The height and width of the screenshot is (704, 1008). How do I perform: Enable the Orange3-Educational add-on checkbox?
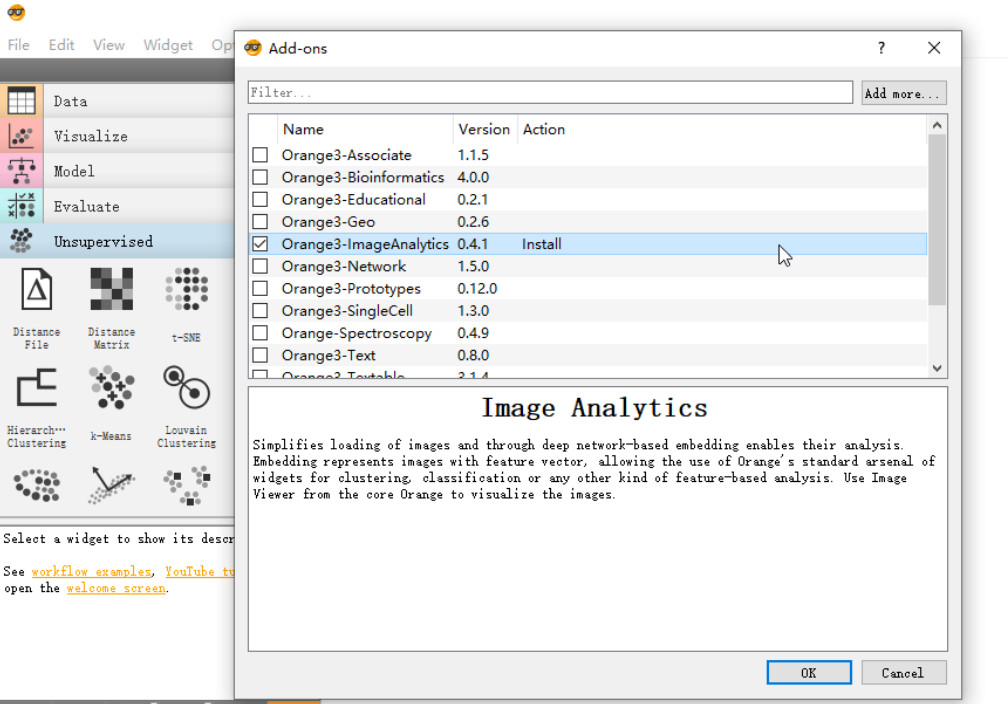pos(260,199)
